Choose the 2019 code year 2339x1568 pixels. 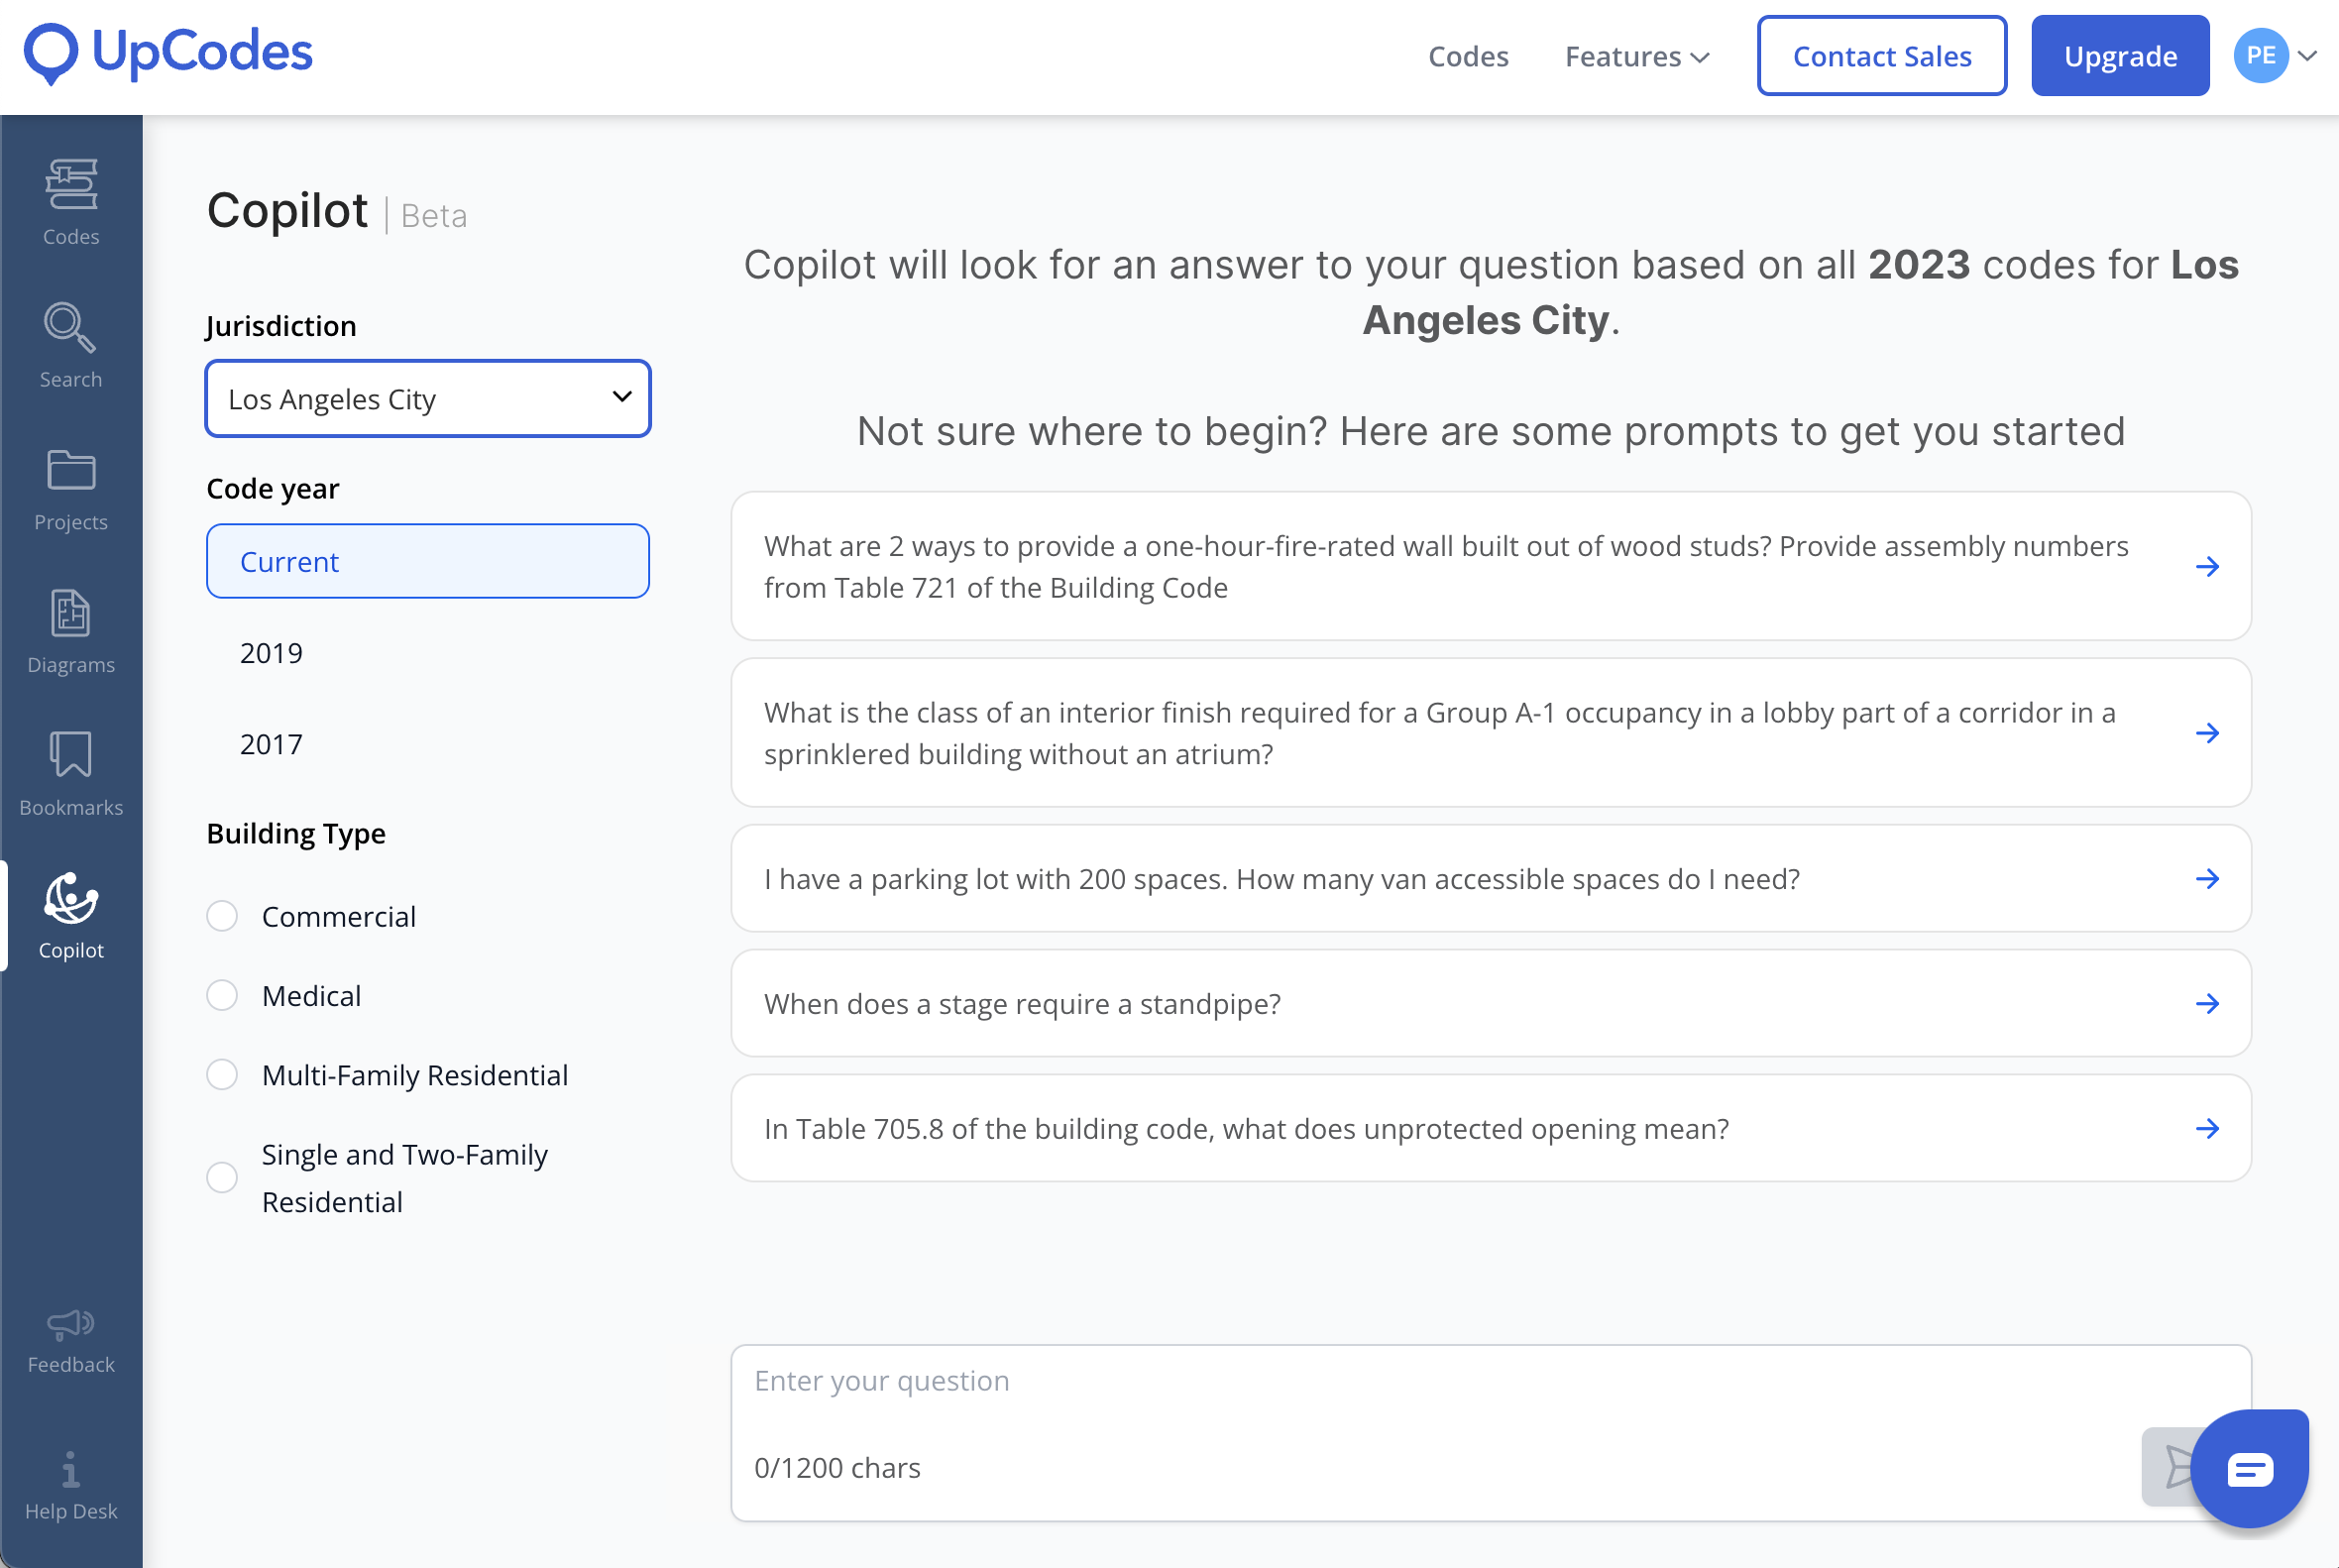point(271,653)
